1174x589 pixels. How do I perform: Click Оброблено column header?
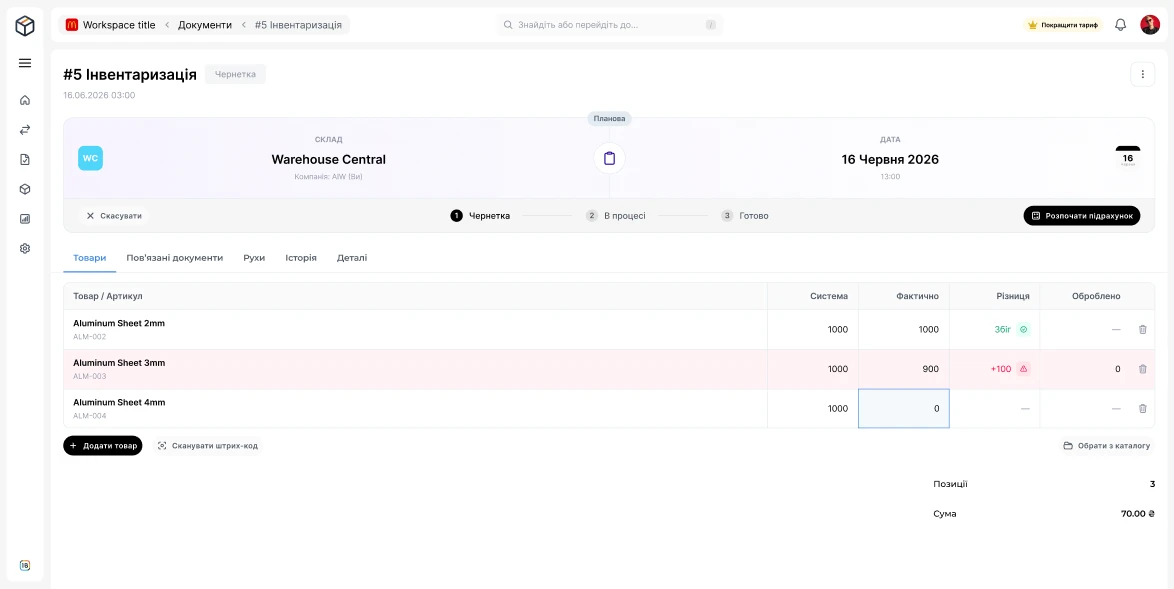tap(1096, 296)
